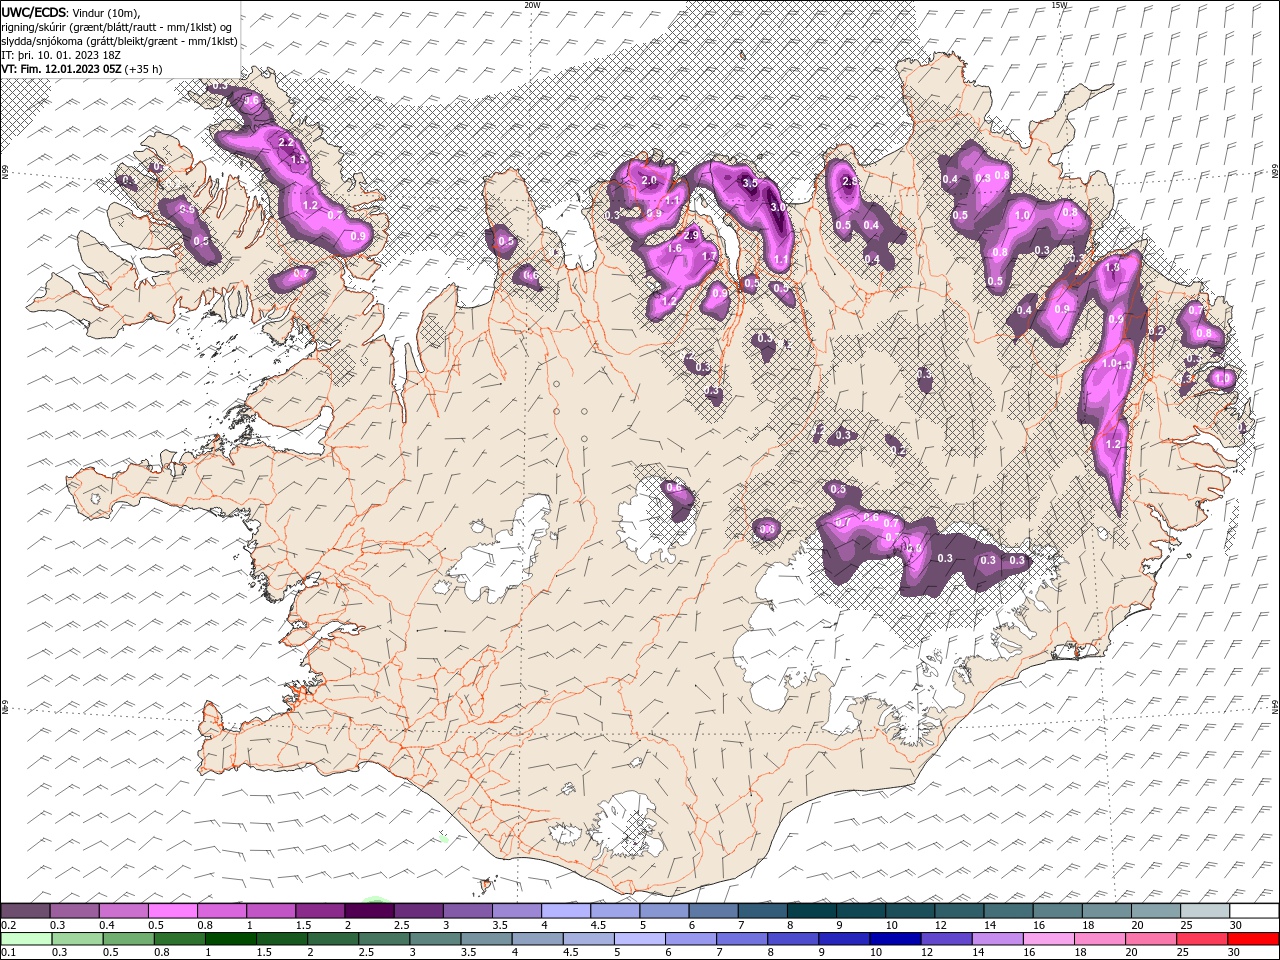This screenshot has height=960, width=1280.
Task: Click the initial time line IT: þri. 10. 01. 2023 18Z
Action: (x=62, y=55)
